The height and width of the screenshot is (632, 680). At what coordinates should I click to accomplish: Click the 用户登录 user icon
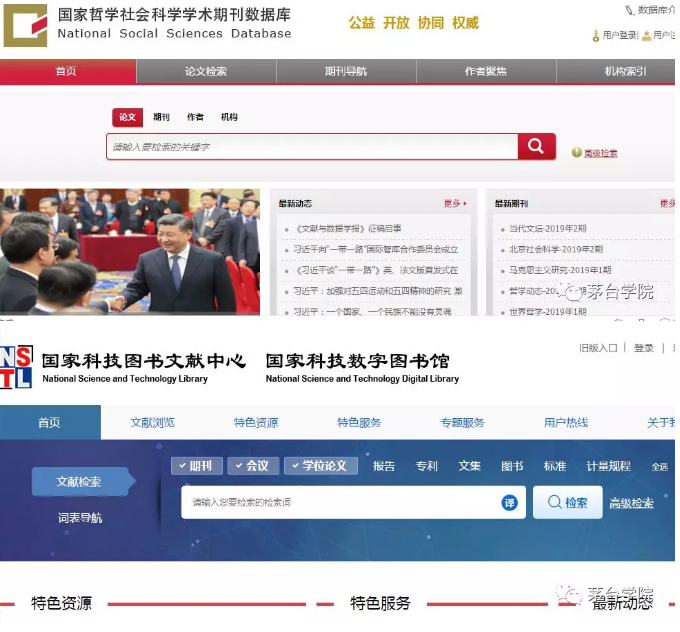596,35
